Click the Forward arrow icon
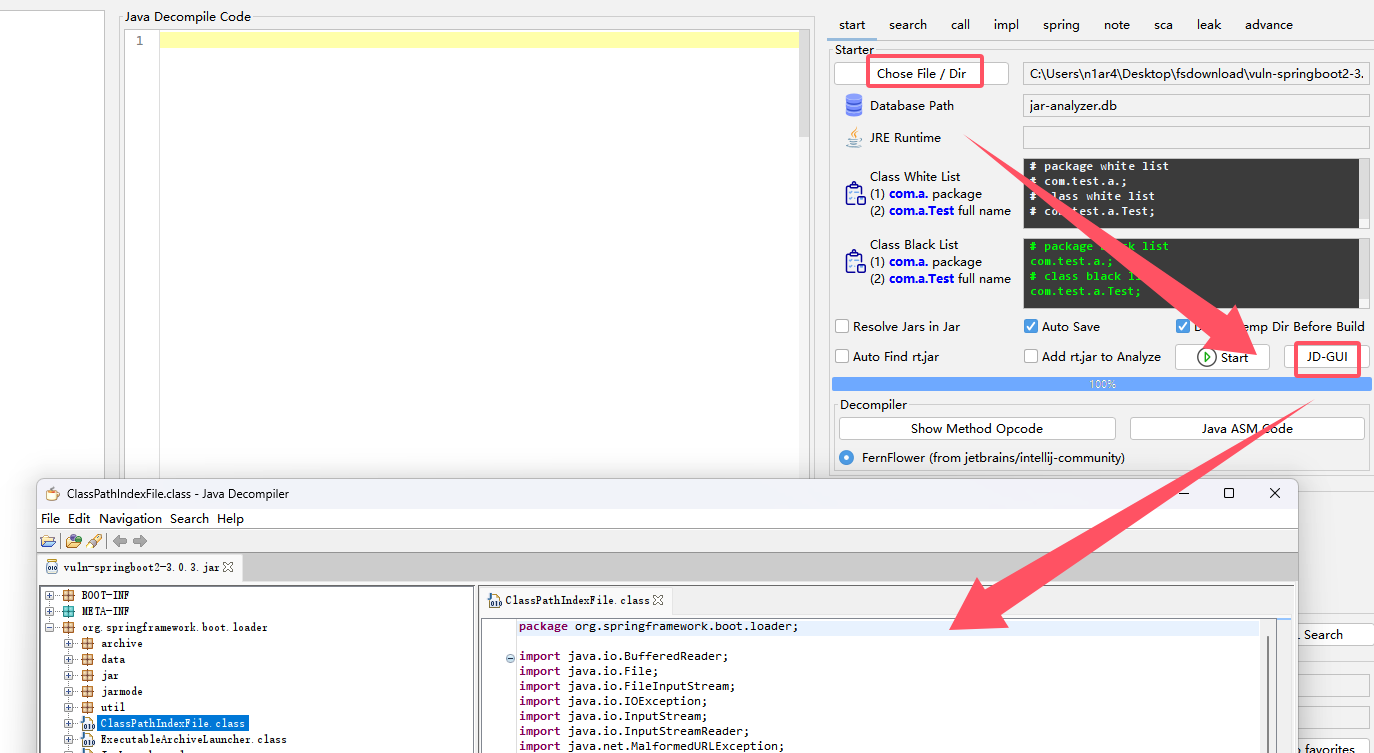 point(140,542)
